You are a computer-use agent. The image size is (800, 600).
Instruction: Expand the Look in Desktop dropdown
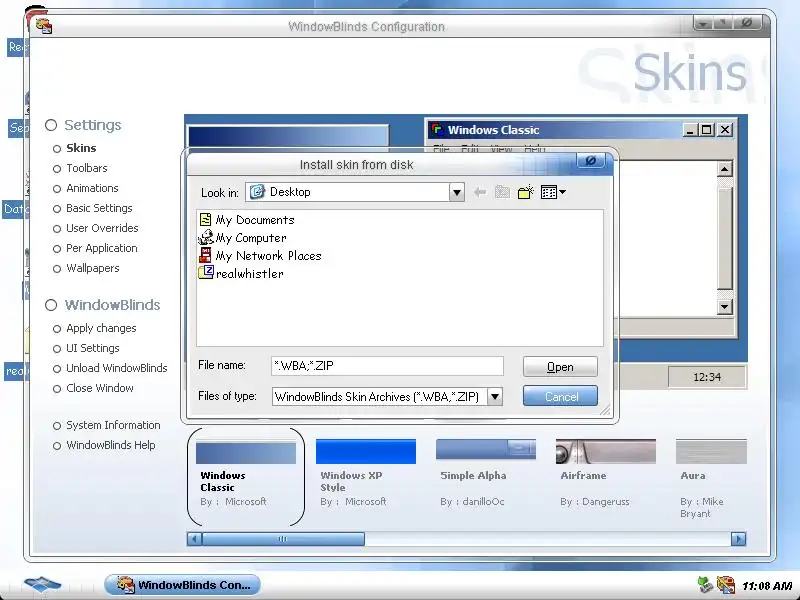pyautogui.click(x=457, y=192)
